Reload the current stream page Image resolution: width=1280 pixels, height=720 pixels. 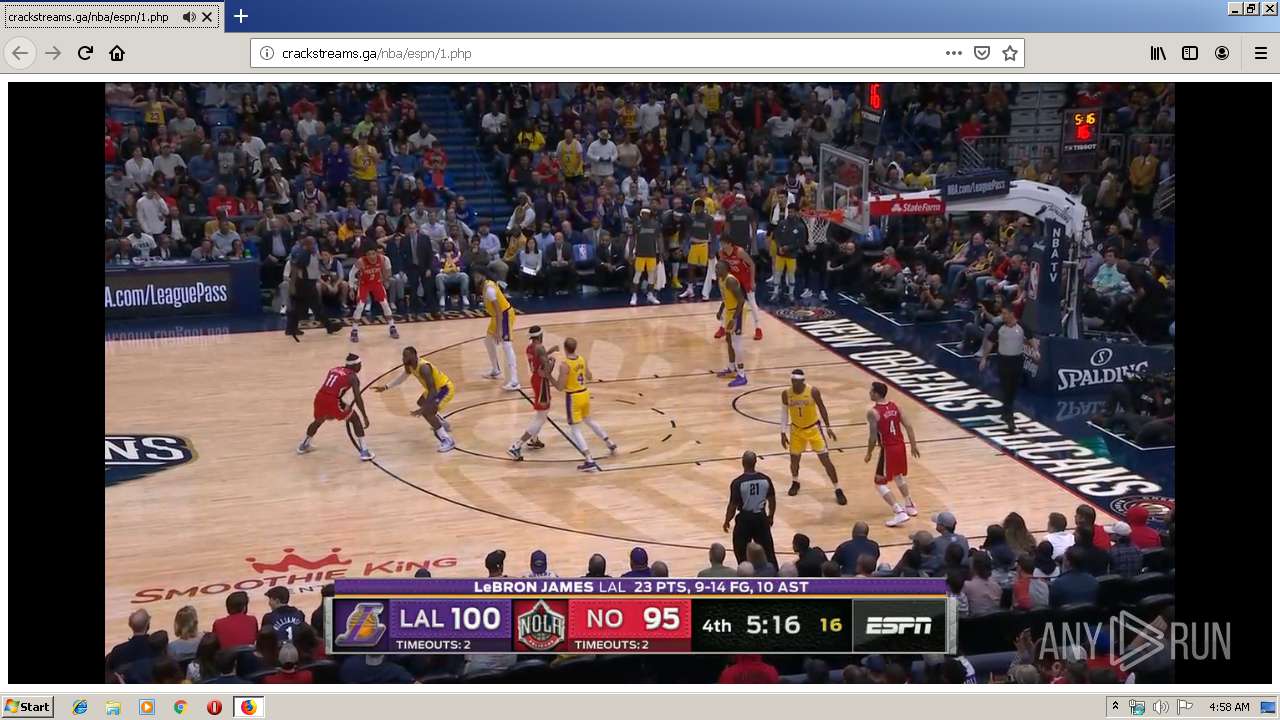coord(85,53)
